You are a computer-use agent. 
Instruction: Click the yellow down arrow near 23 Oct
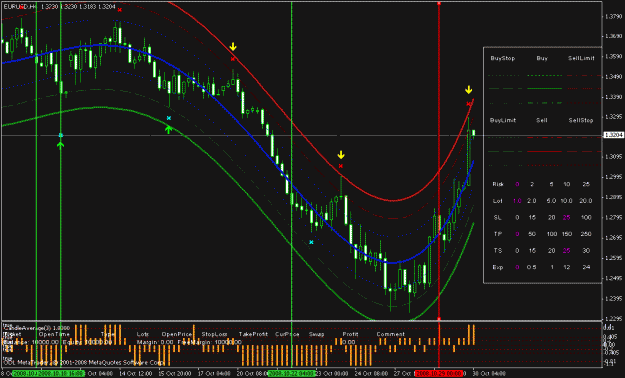click(x=341, y=154)
